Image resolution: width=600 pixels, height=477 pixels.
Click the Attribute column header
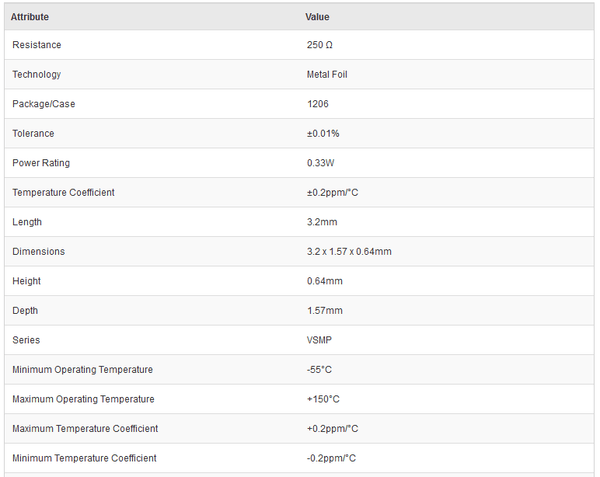[30, 17]
